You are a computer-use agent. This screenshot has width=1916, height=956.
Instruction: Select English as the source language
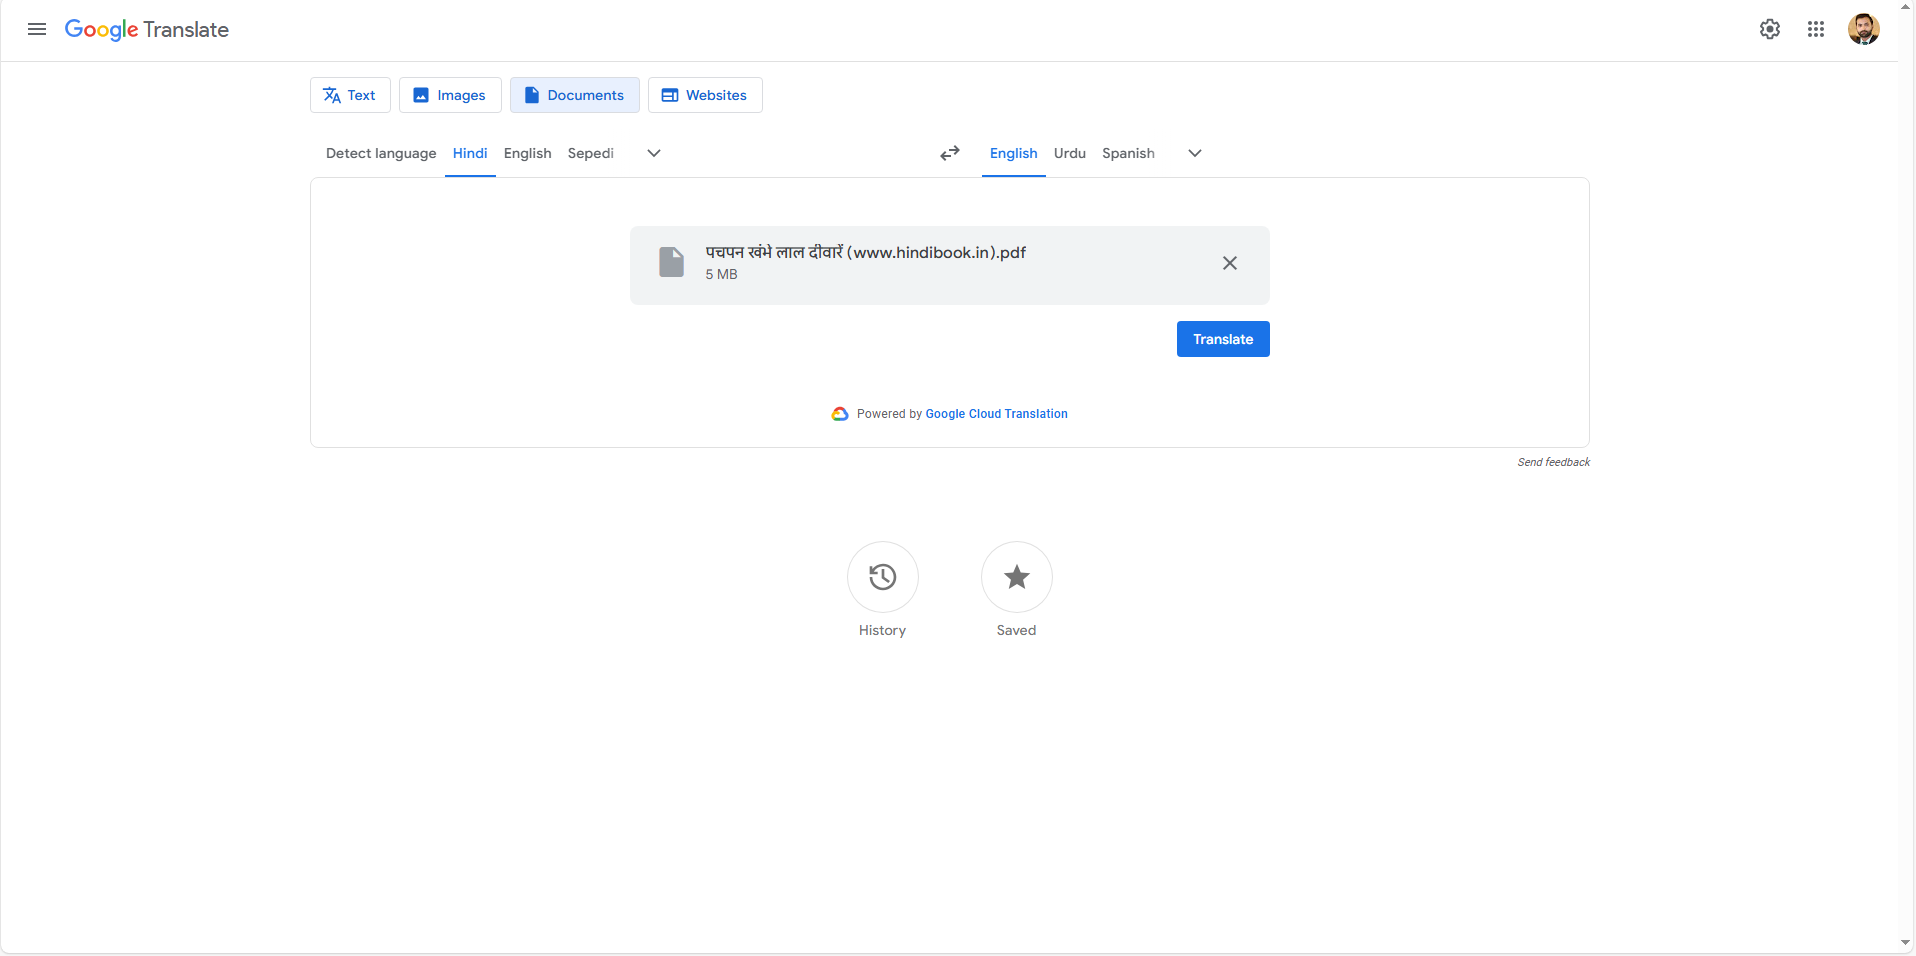point(527,153)
